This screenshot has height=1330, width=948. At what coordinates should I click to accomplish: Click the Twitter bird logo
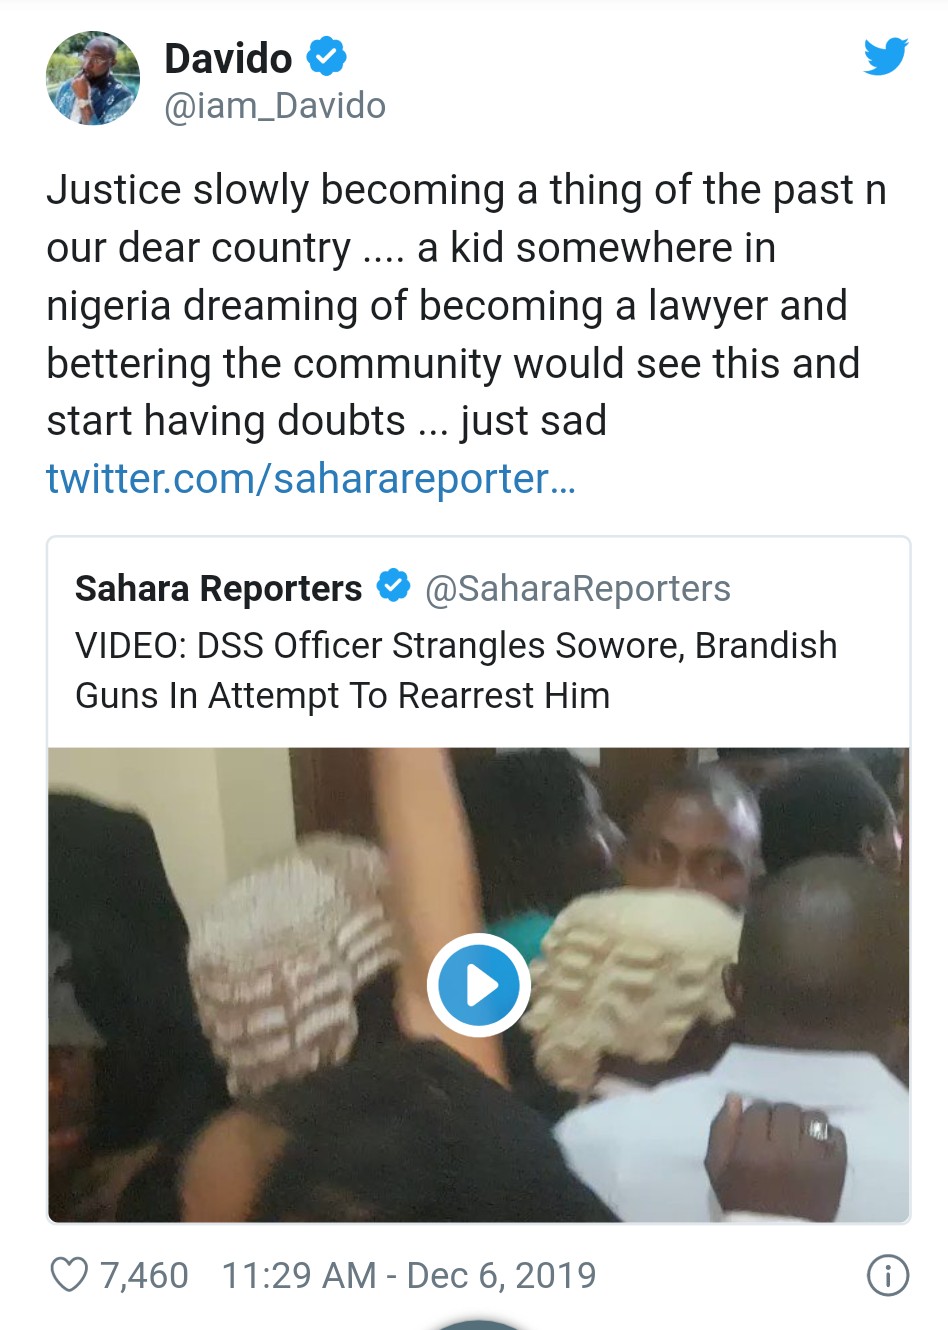click(x=886, y=56)
